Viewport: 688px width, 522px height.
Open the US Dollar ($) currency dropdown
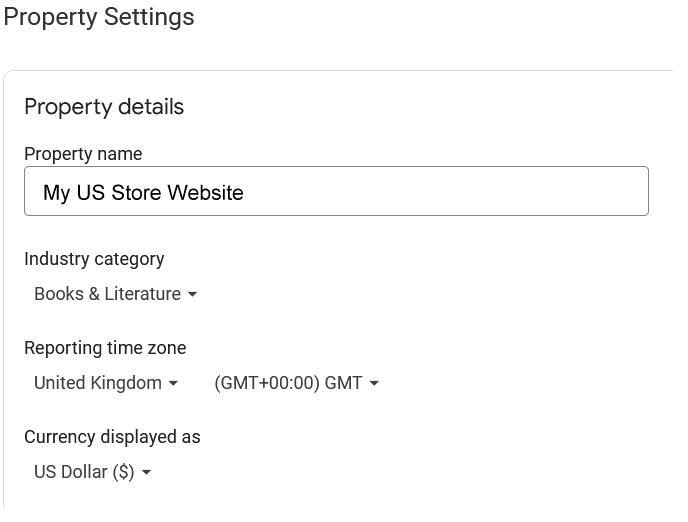[x=93, y=472]
